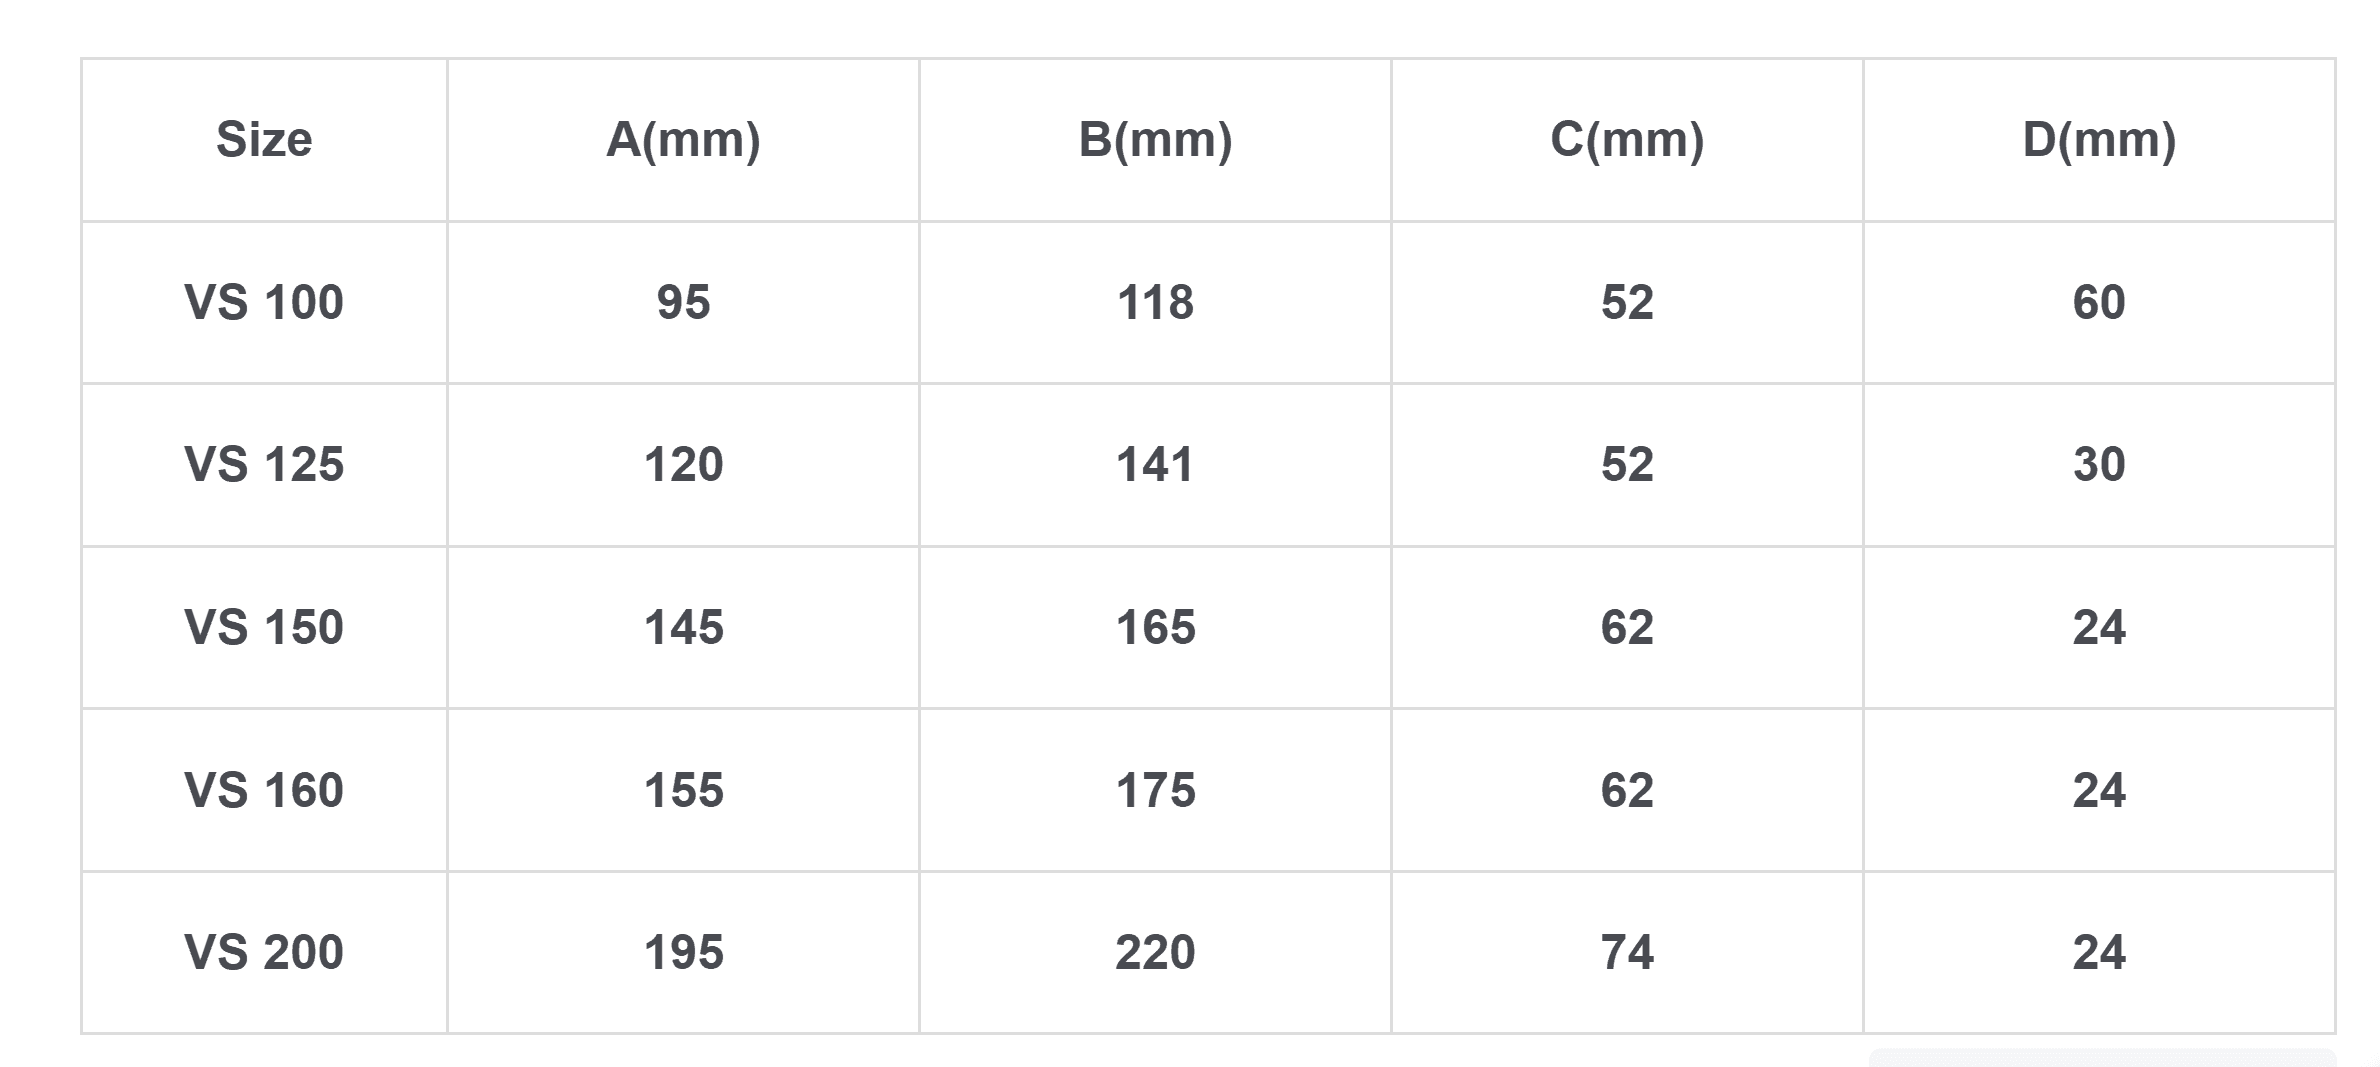
Task: Click the B value 118 cell
Action: [1155, 302]
